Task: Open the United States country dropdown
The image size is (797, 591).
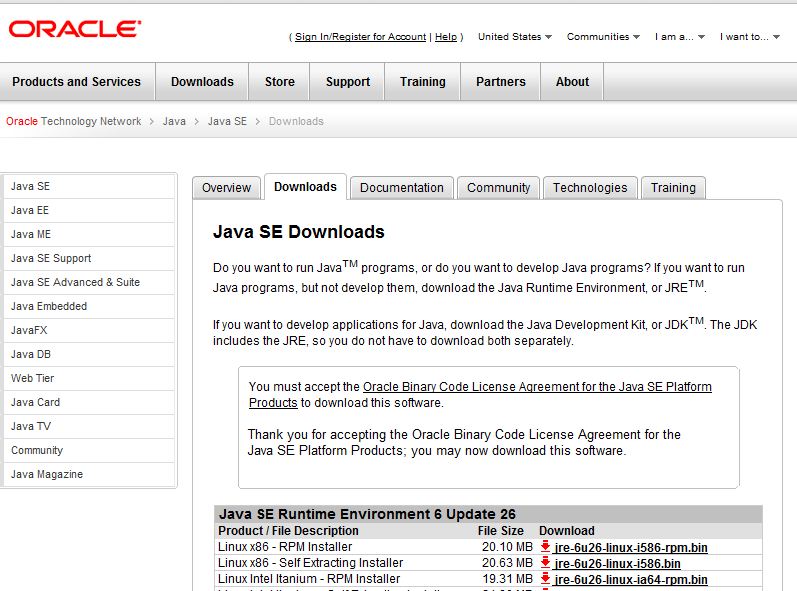Action: click(x=515, y=37)
